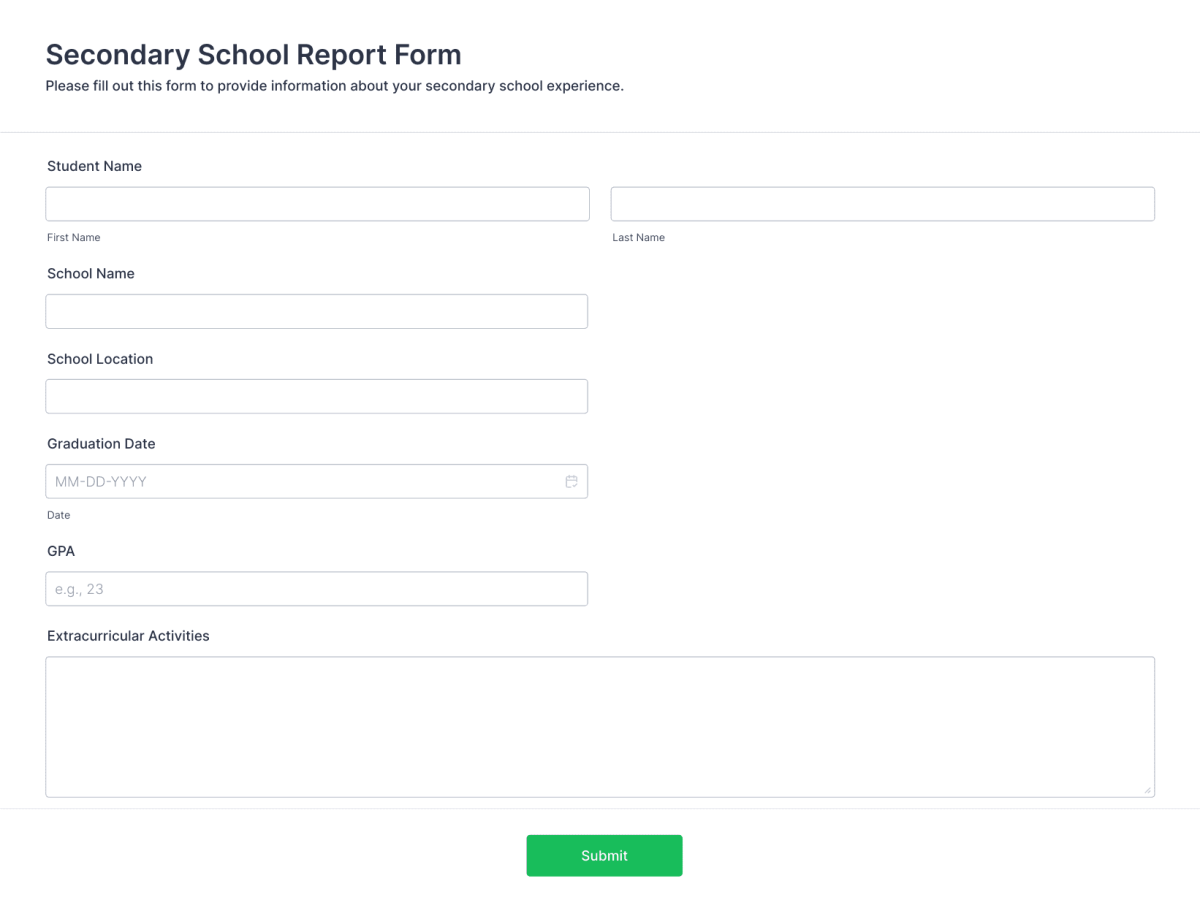
Task: Click the Extracurricular Activities label
Action: 128,636
